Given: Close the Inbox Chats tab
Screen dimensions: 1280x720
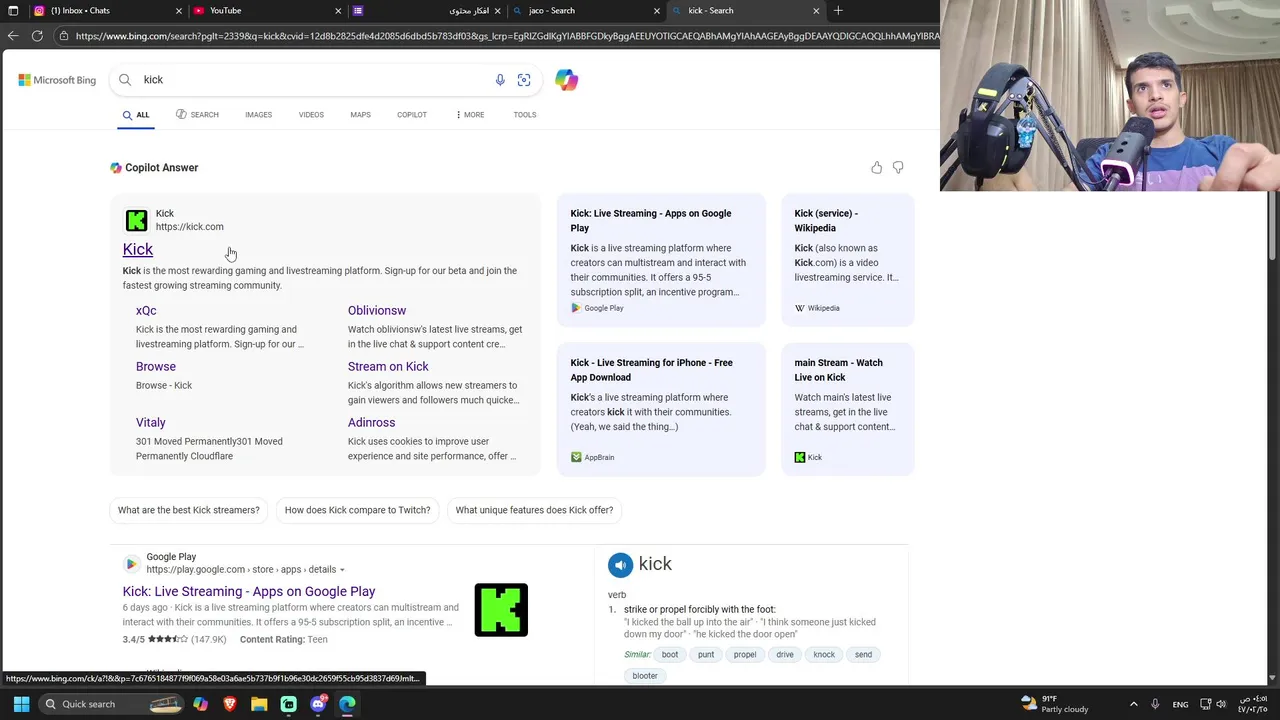Looking at the screenshot, I should click(179, 11).
